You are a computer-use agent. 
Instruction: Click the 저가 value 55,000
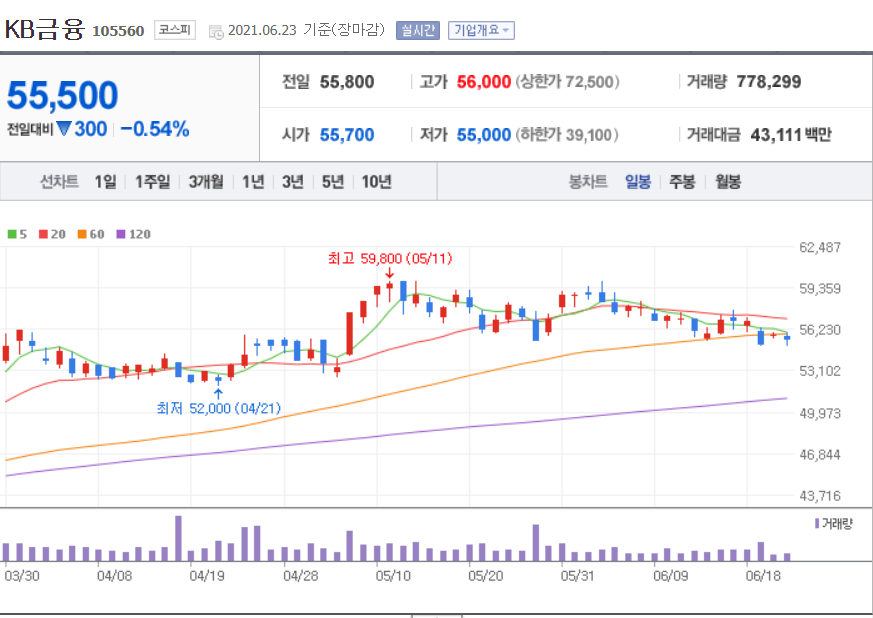484,135
